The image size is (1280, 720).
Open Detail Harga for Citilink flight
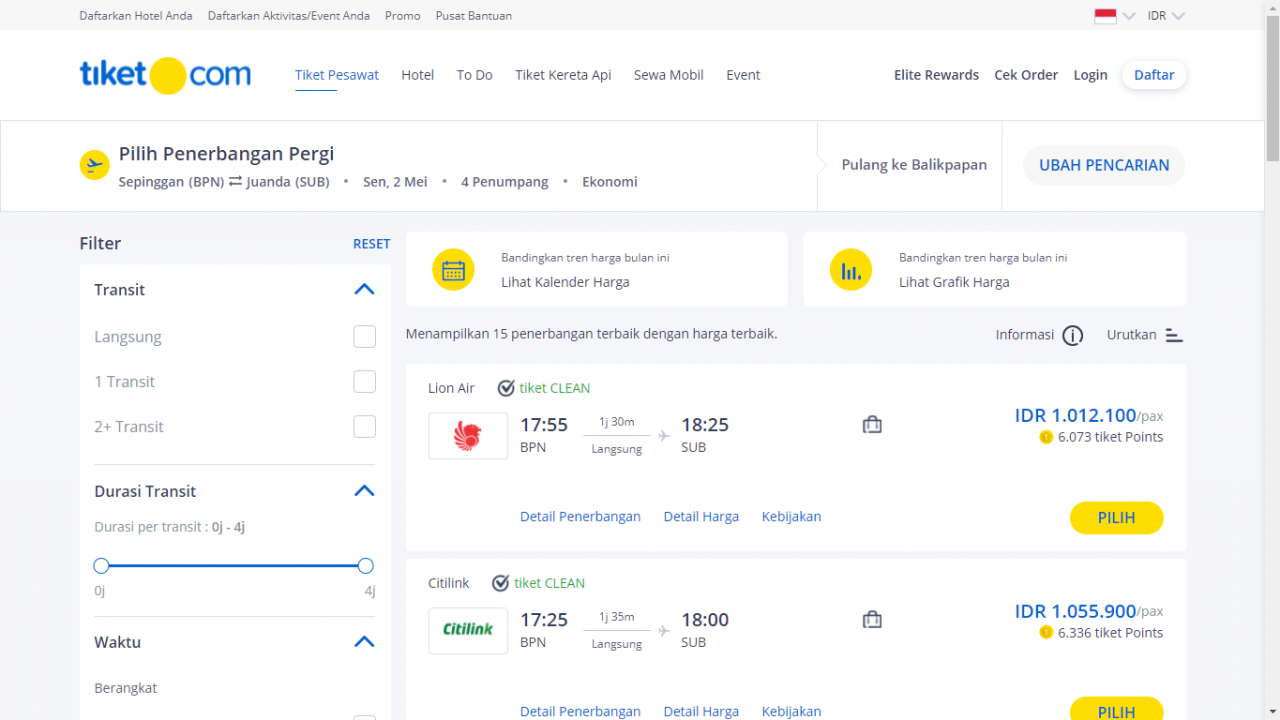click(701, 711)
